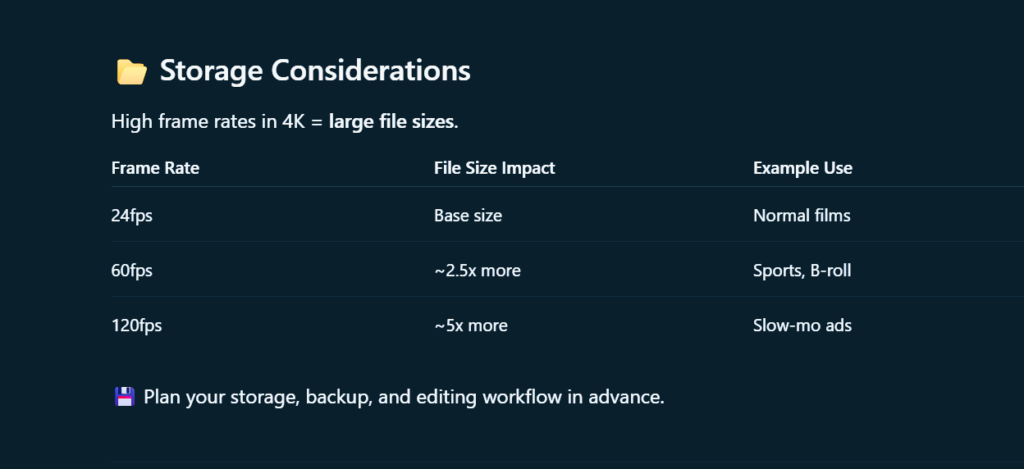Screen dimensions: 1024x469
Task: Click the Frame Rate column header
Action: 155,168
